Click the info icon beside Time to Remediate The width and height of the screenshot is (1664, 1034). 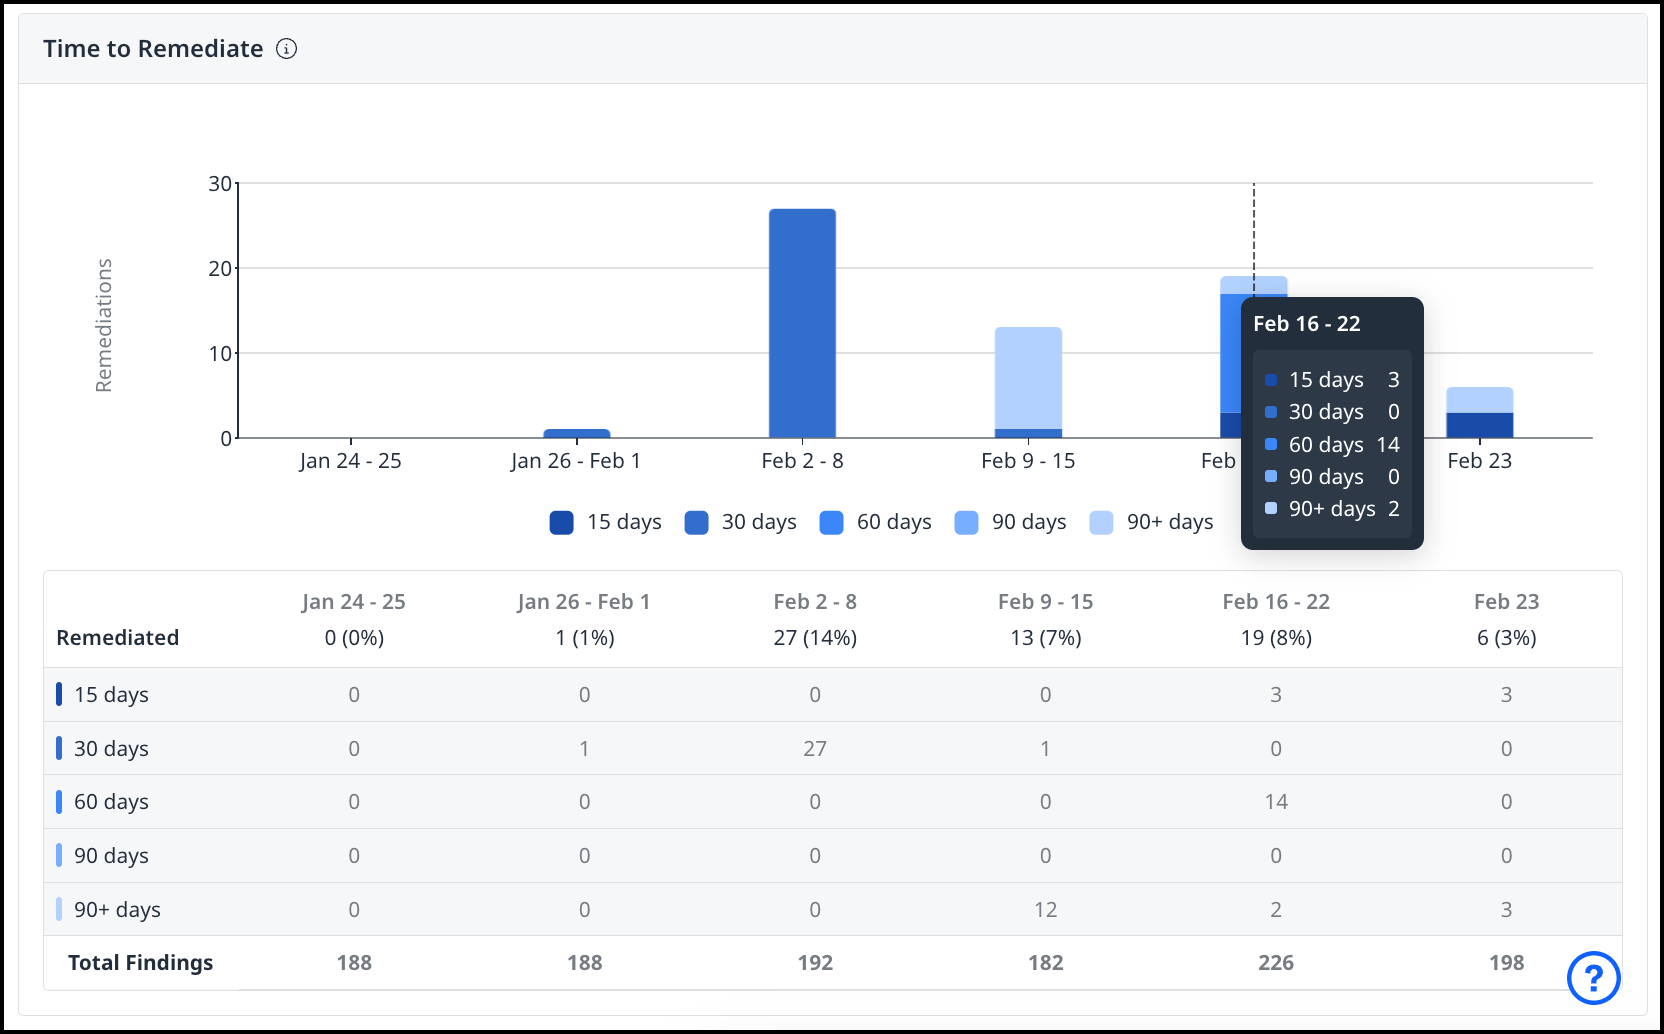tap(287, 49)
